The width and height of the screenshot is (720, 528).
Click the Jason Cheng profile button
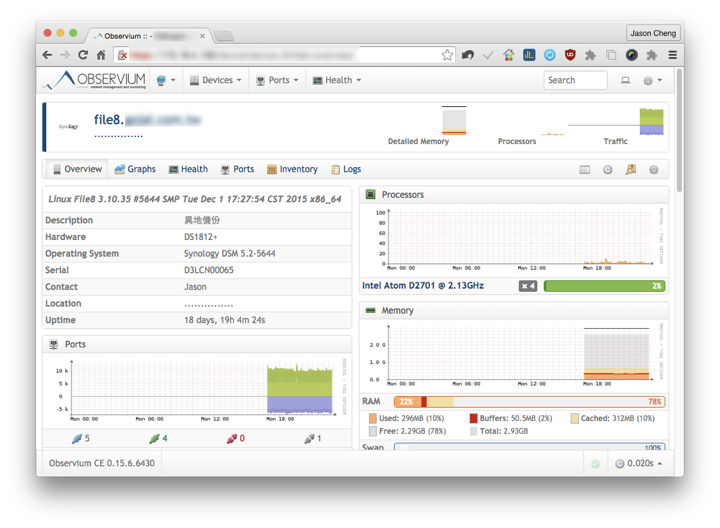coord(652,33)
